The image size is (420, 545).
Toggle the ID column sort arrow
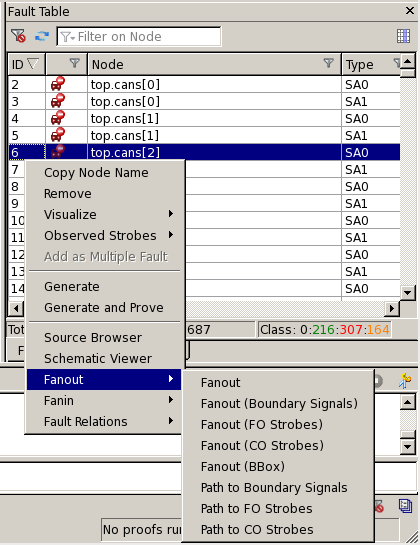coord(33,64)
